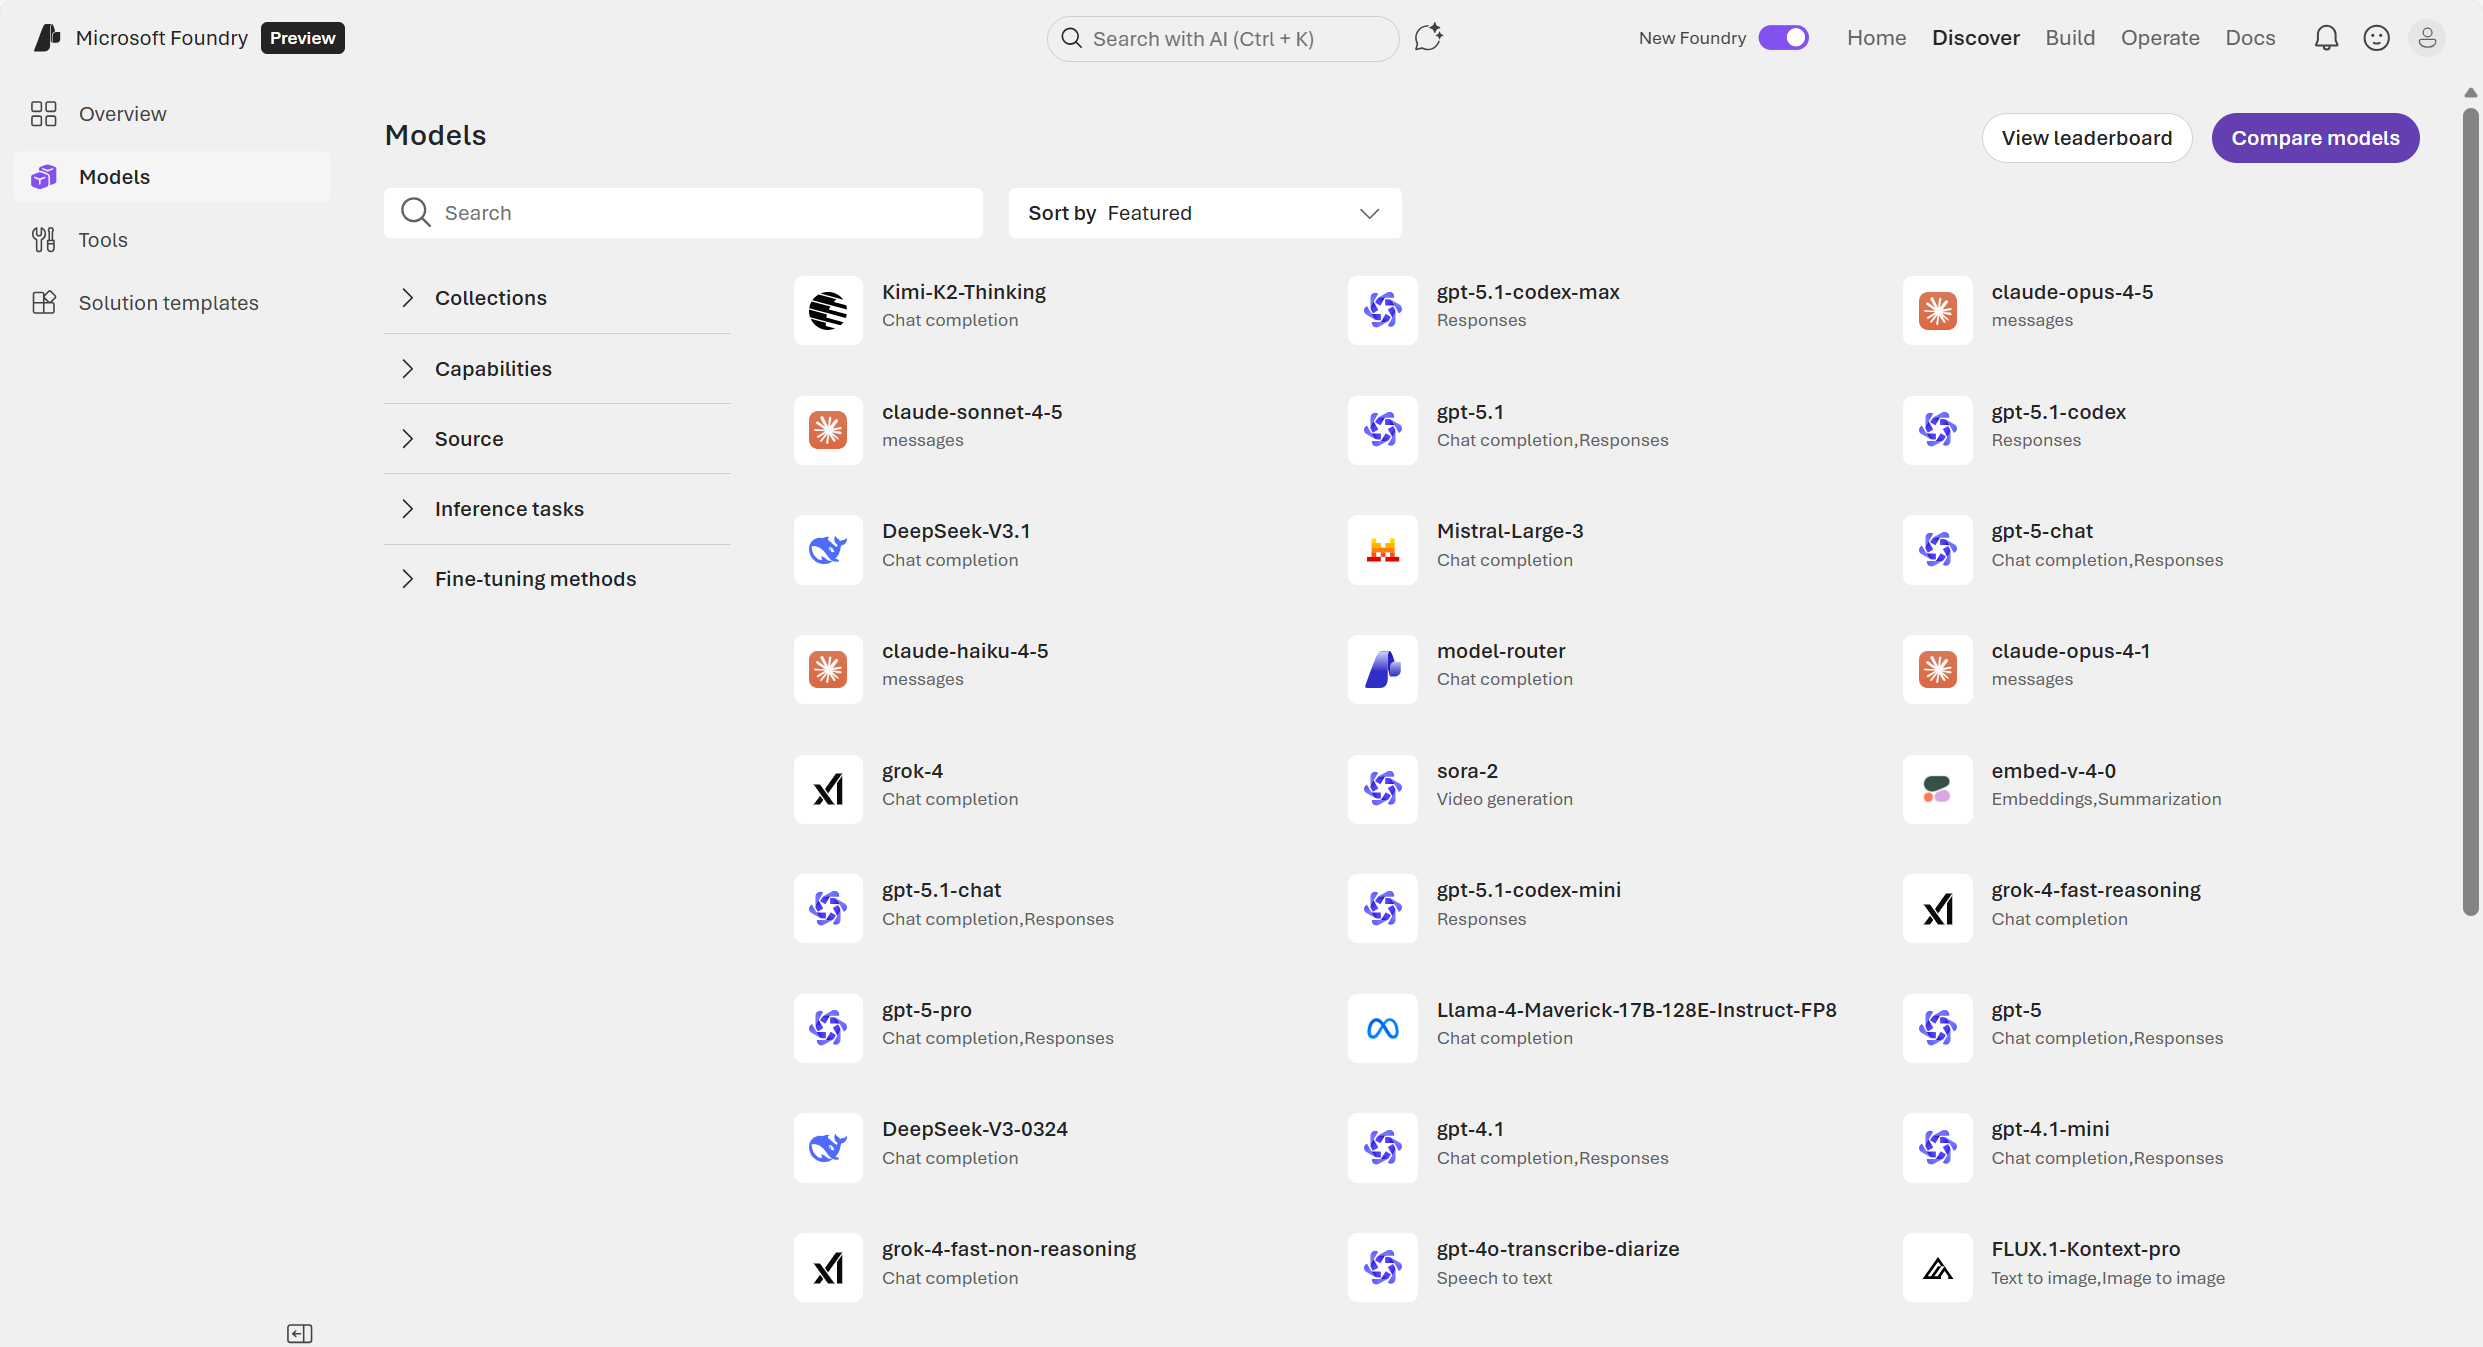Open the feedback smiley icon
Viewport: 2483px width, 1347px height.
tap(2376, 37)
